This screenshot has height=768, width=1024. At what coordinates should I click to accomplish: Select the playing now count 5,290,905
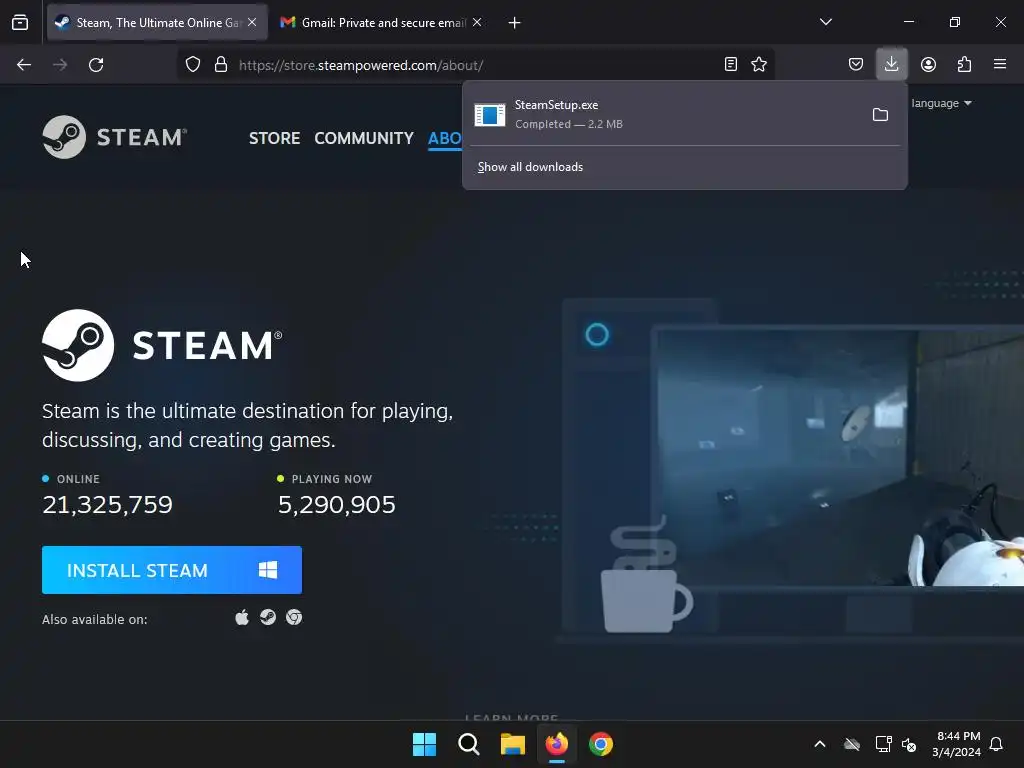pyautogui.click(x=336, y=505)
